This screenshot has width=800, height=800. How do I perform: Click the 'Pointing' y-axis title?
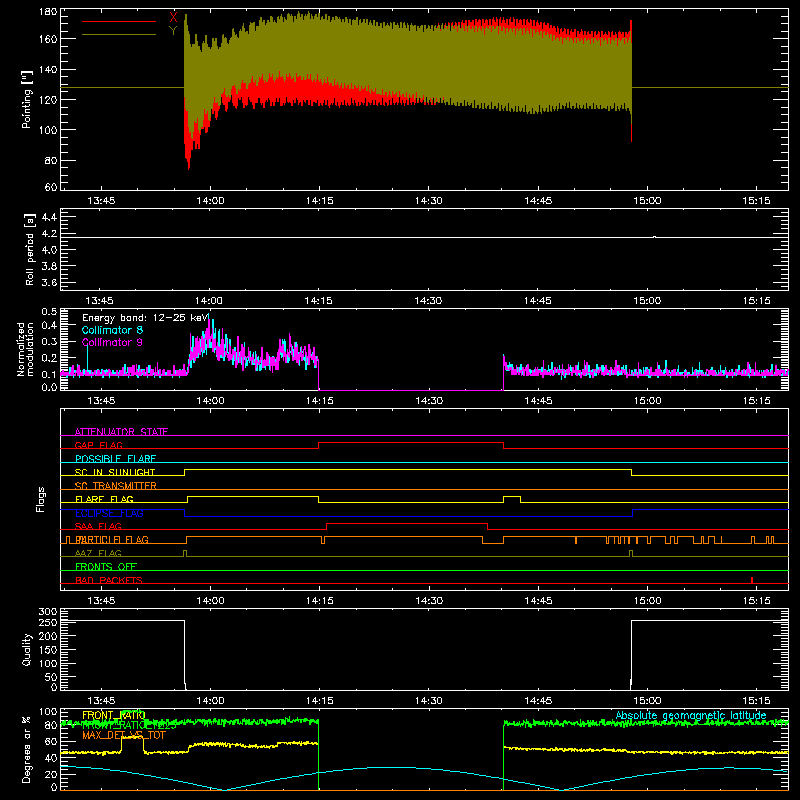click(27, 99)
